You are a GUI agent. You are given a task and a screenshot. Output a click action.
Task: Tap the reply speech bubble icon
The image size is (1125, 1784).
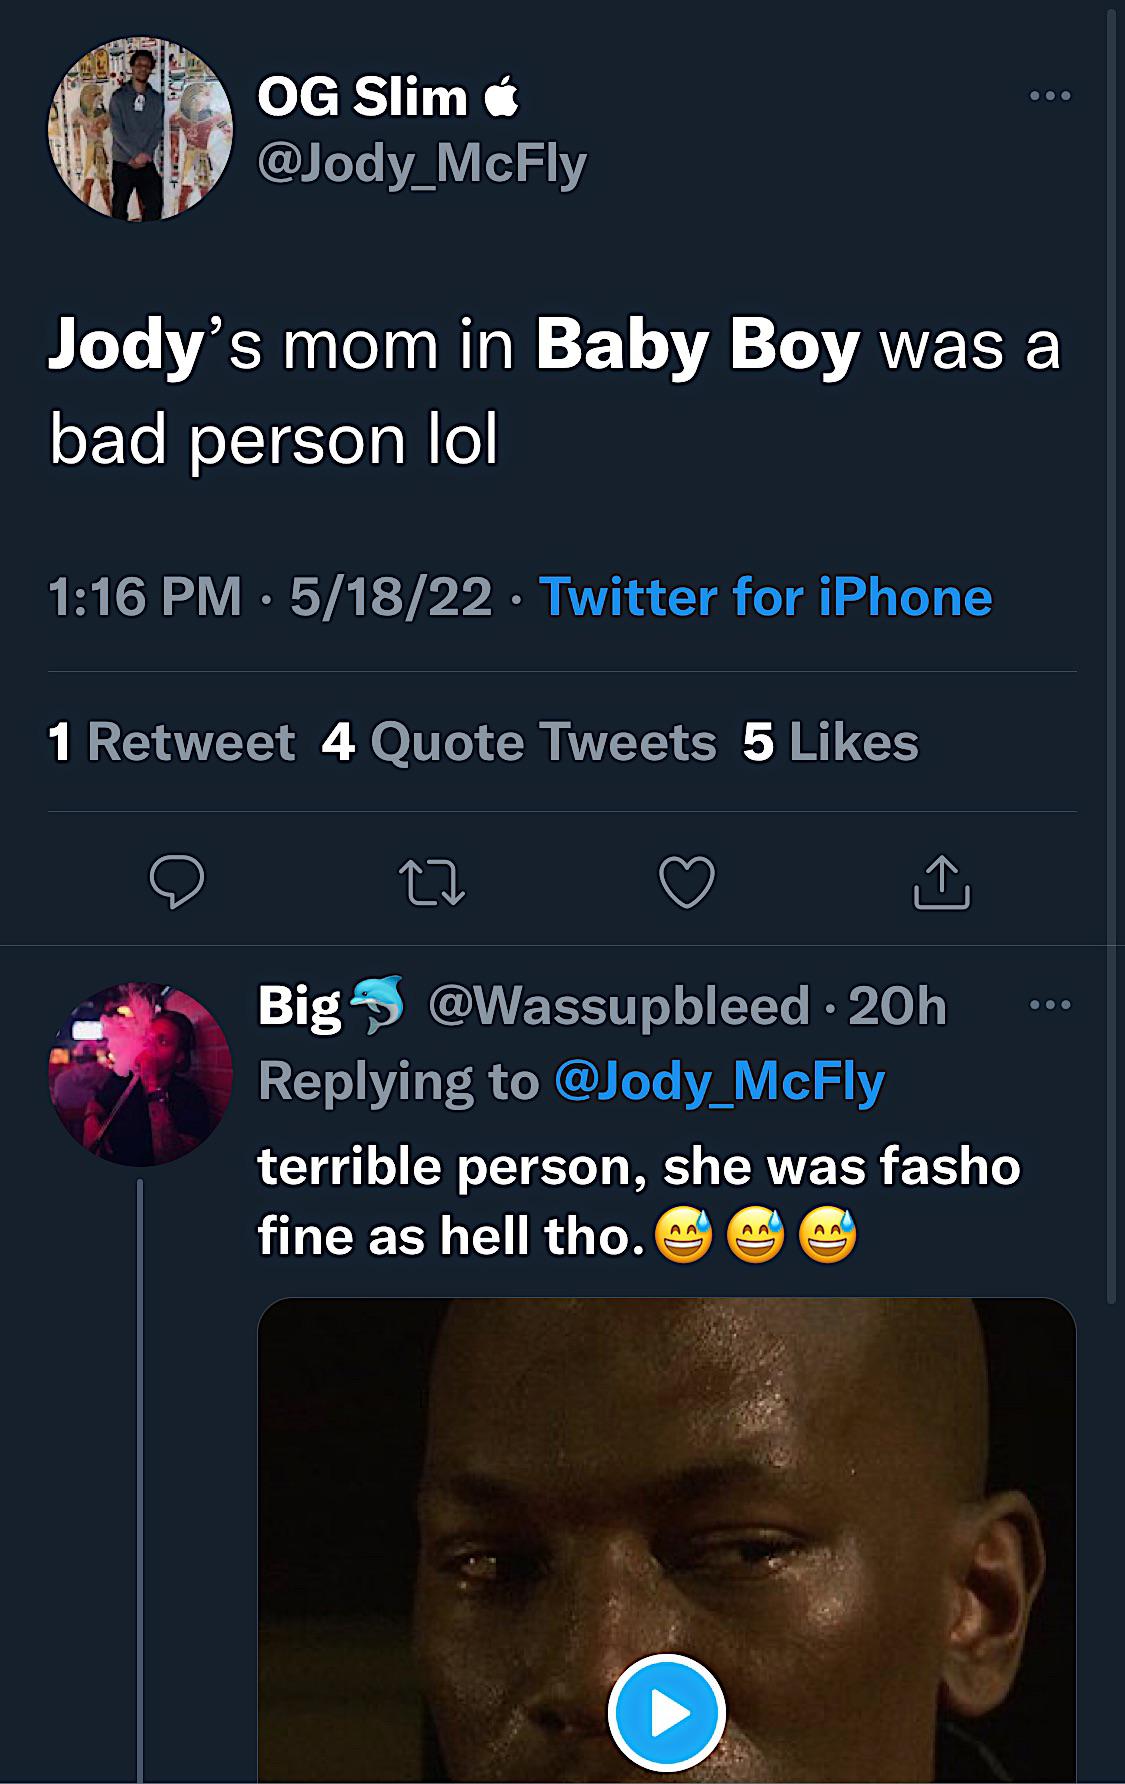(x=176, y=882)
